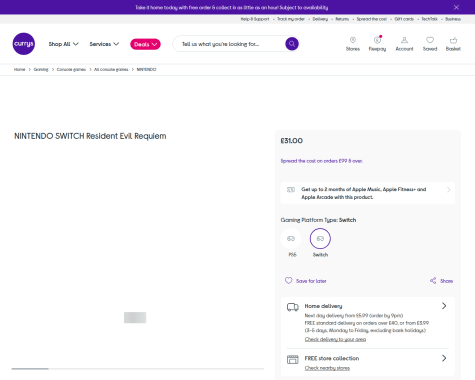Click Spread the cost on orders link

point(322,161)
